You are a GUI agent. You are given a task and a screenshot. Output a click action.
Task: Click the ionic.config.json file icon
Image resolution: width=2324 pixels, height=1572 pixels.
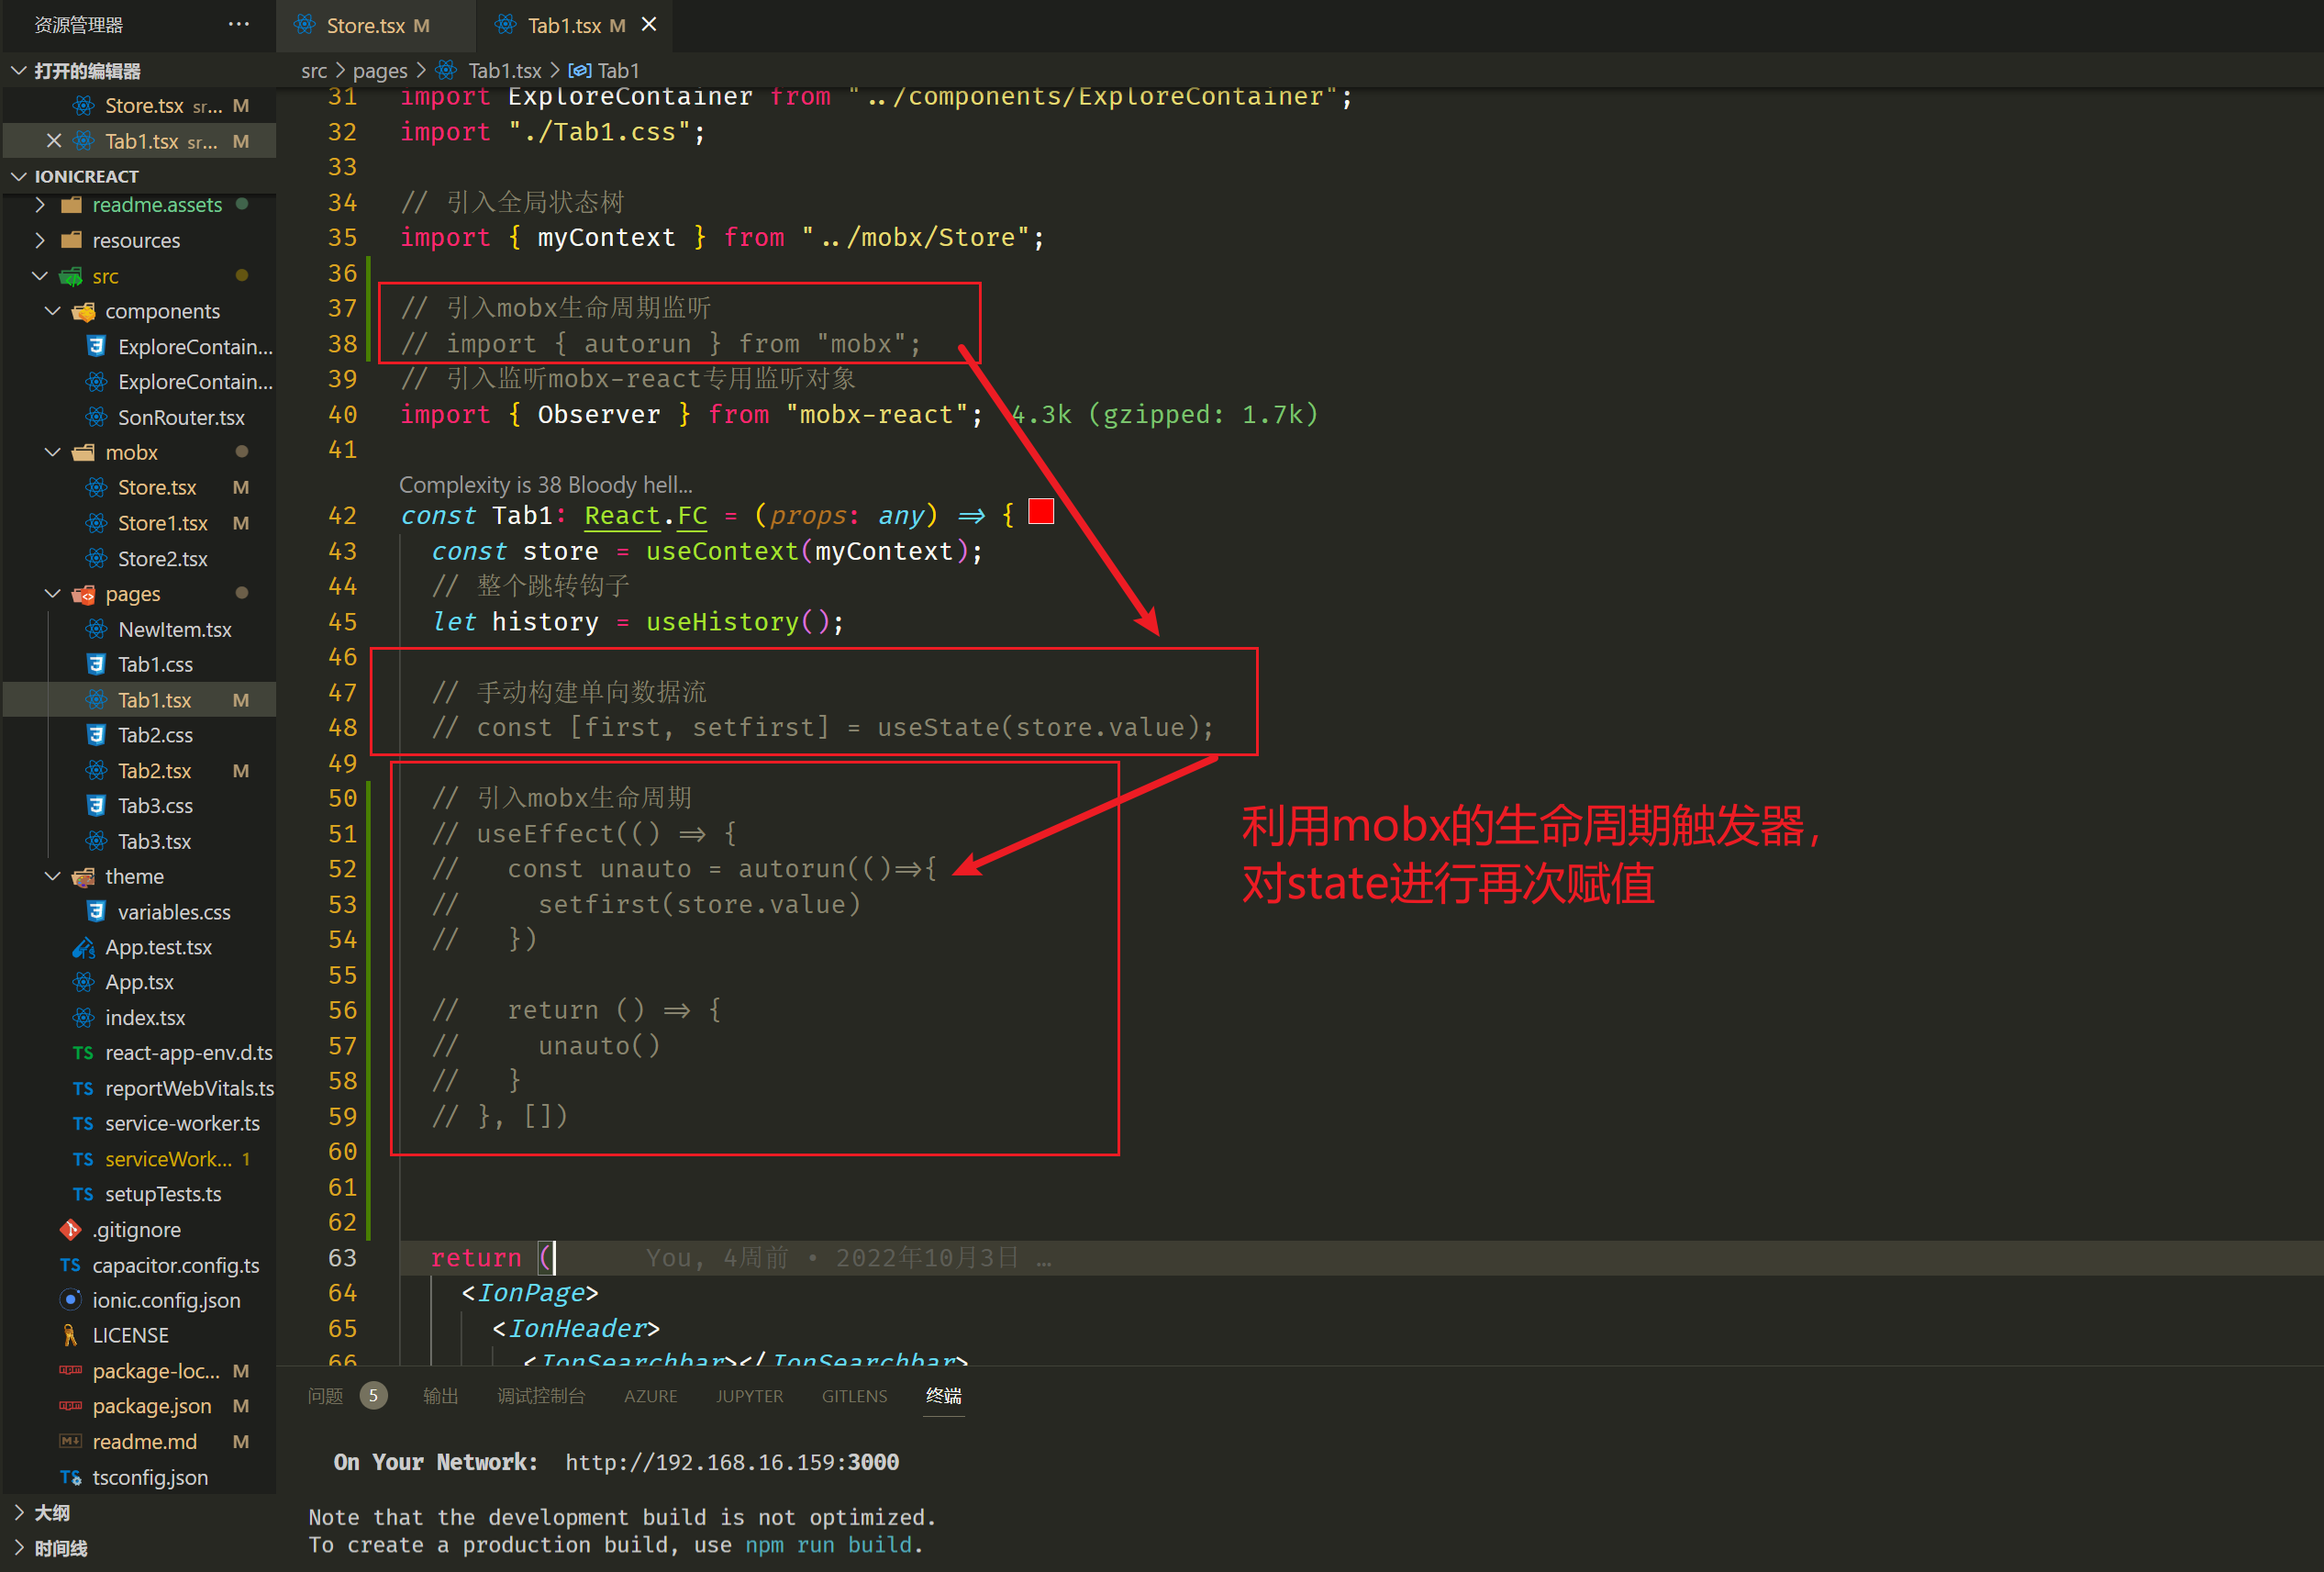point(70,1300)
